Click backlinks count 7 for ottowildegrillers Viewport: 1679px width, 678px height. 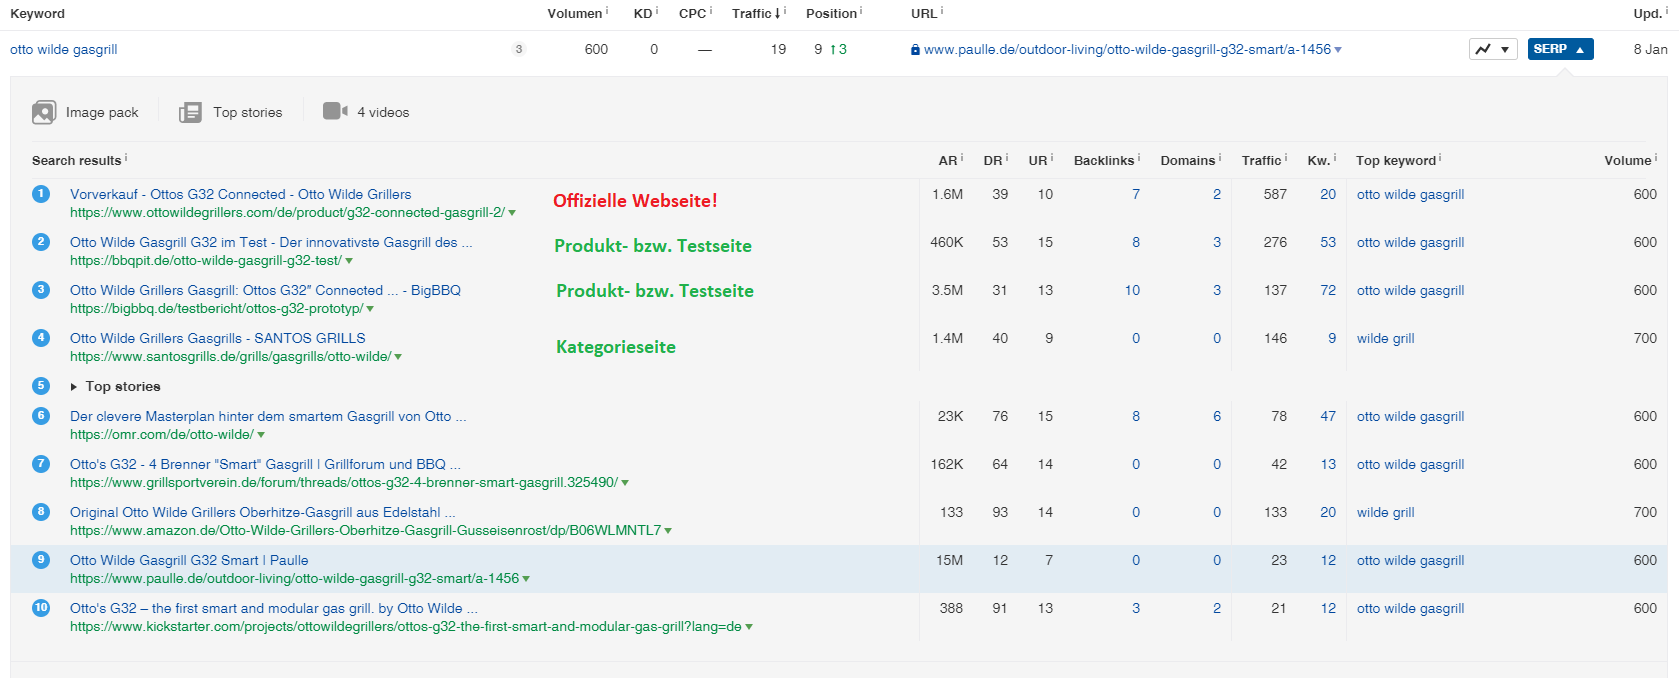coord(1136,194)
